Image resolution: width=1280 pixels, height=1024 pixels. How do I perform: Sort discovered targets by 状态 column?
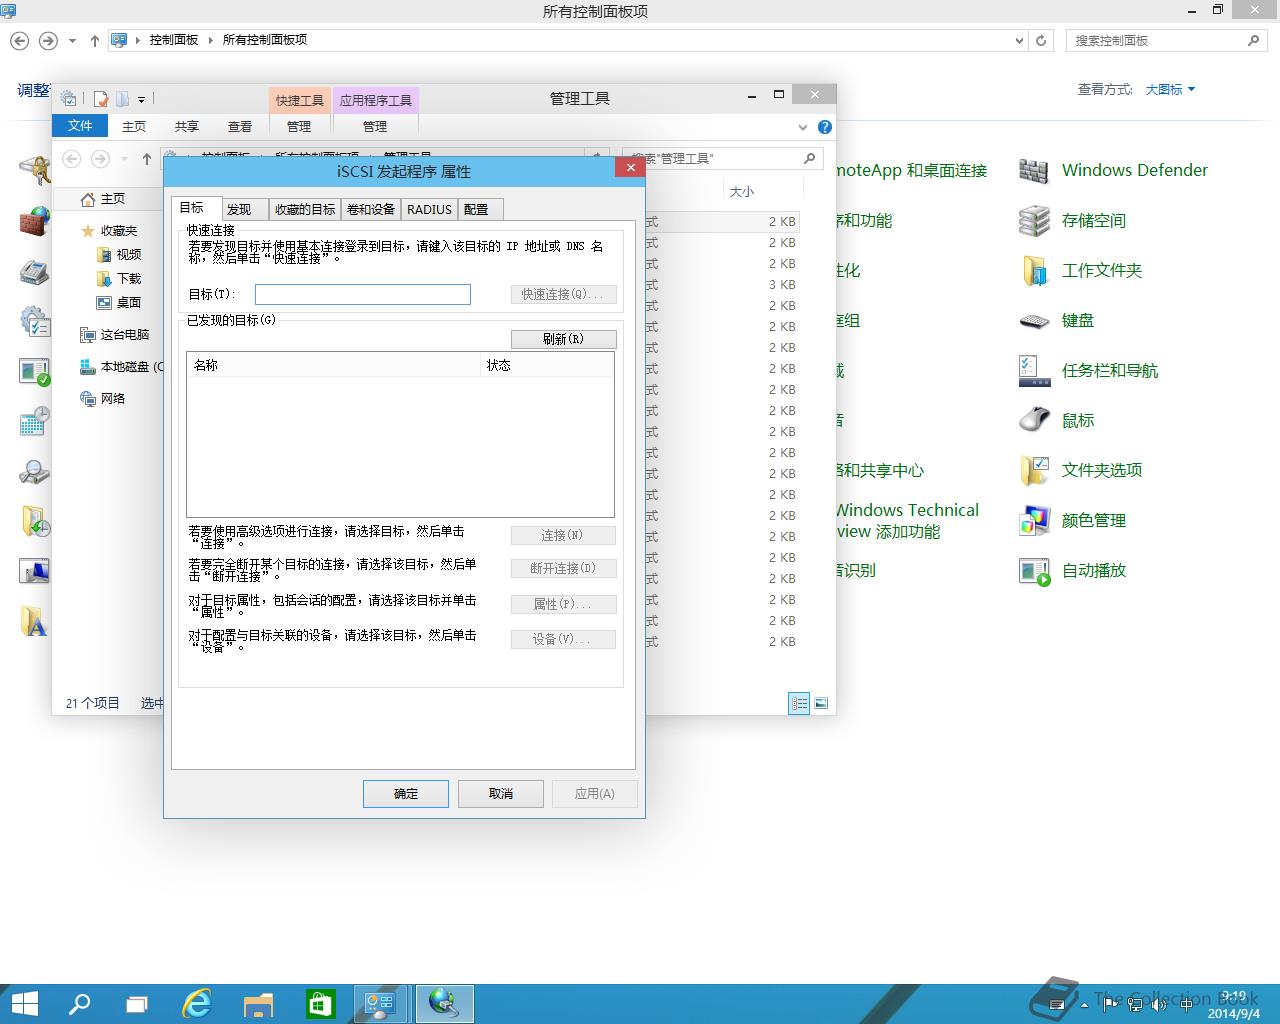[x=548, y=365]
